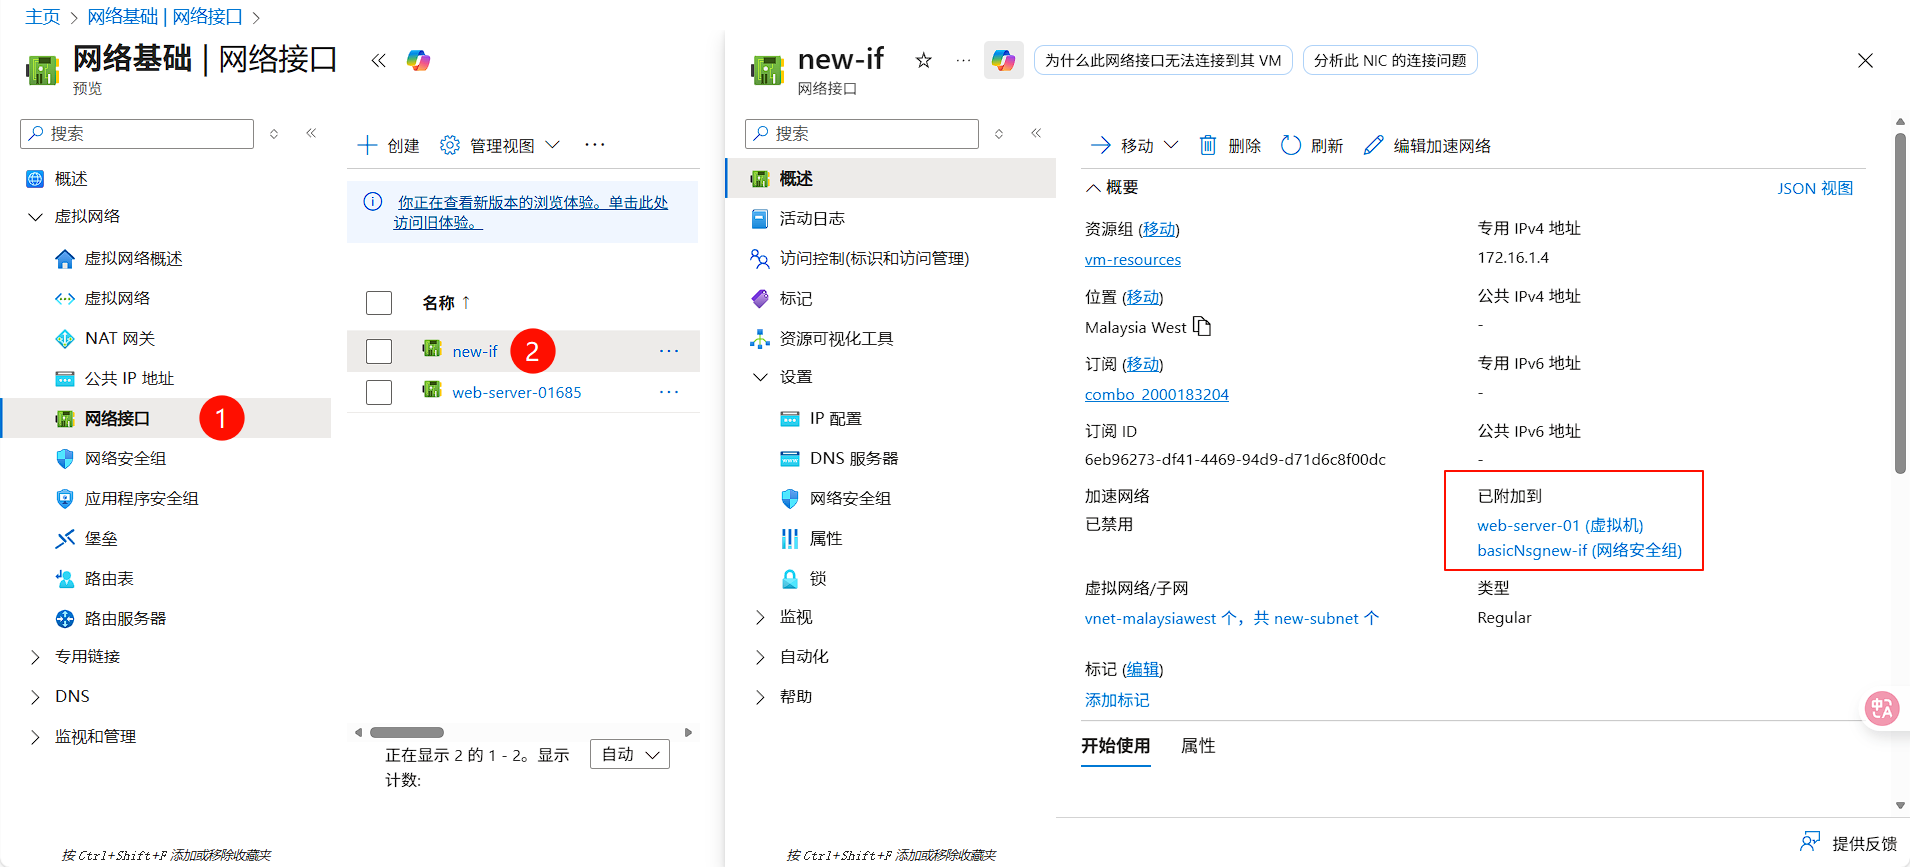Screen dimensions: 1910x867
Task: Expand the 自动化 section
Action: coord(760,657)
